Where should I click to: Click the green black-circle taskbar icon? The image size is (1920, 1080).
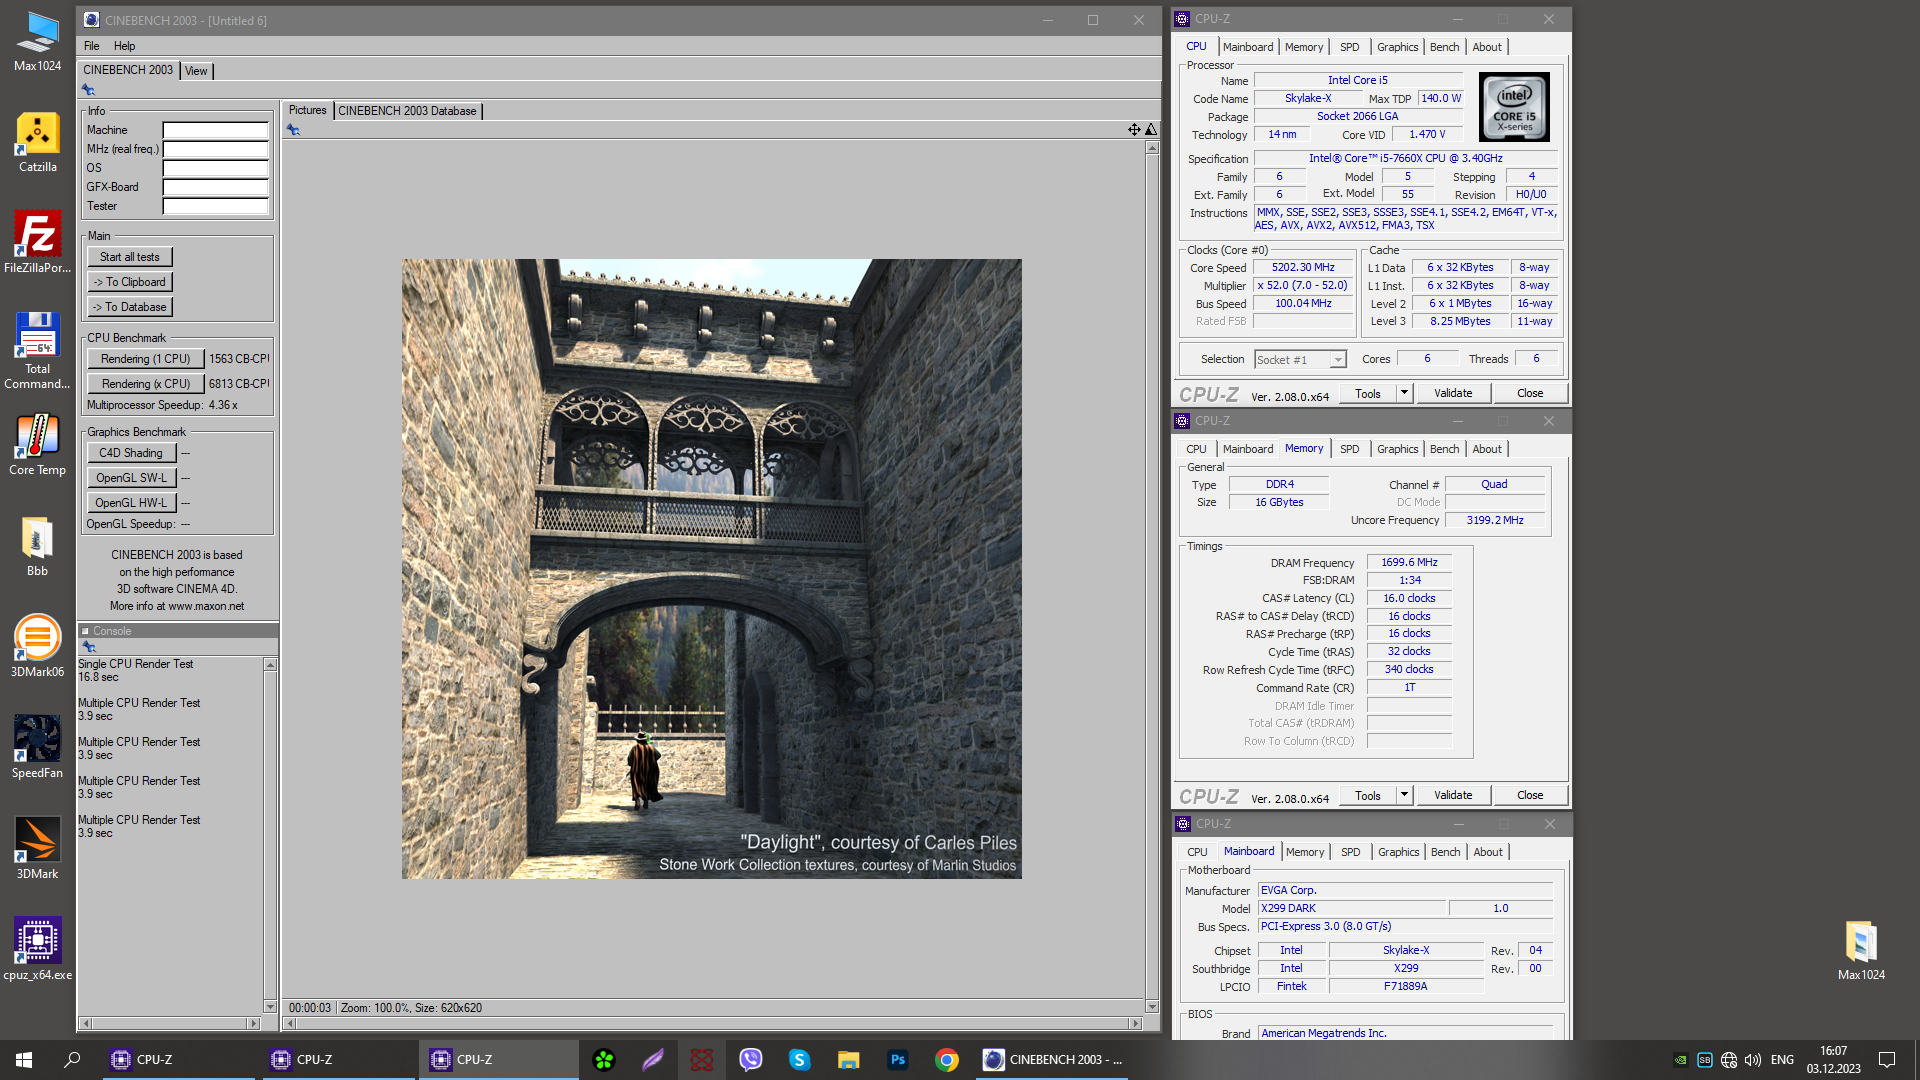tap(604, 1060)
